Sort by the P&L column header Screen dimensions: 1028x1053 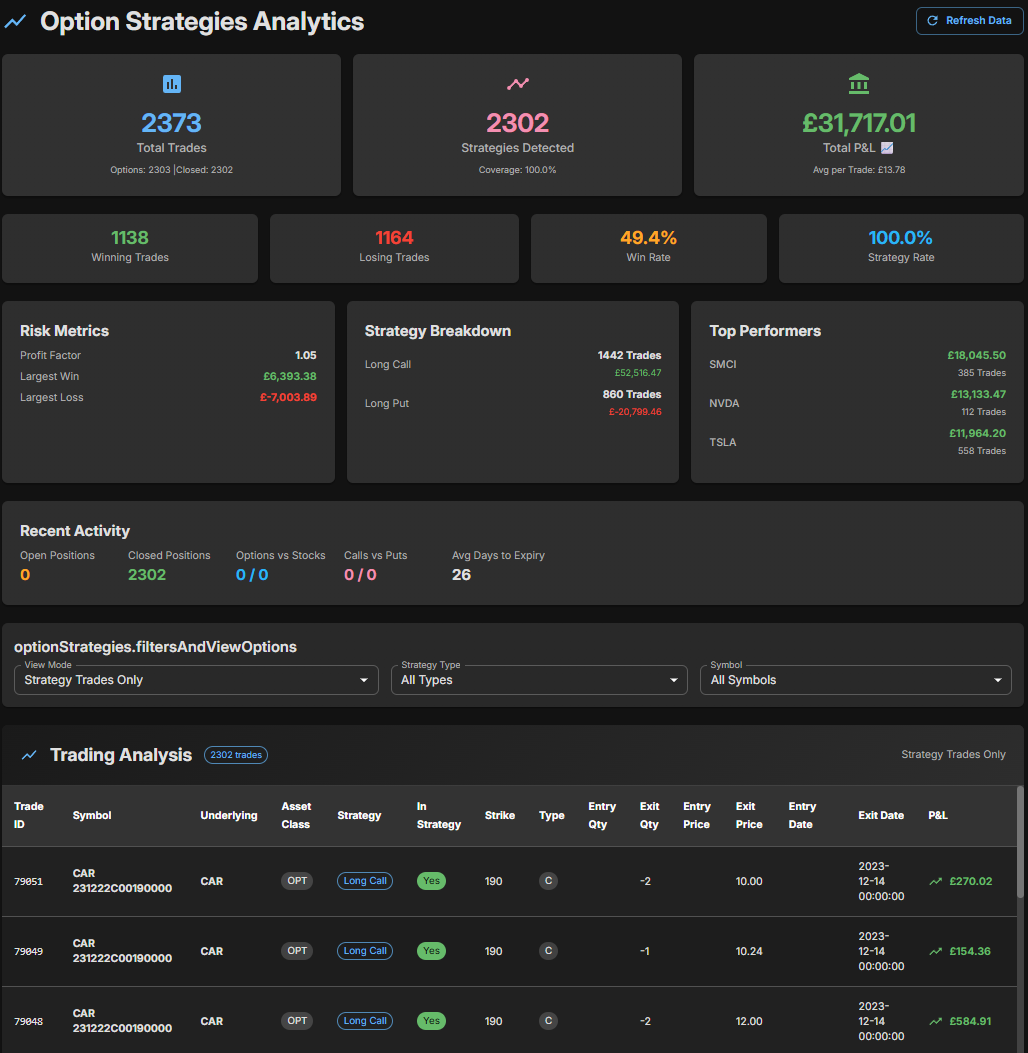938,815
